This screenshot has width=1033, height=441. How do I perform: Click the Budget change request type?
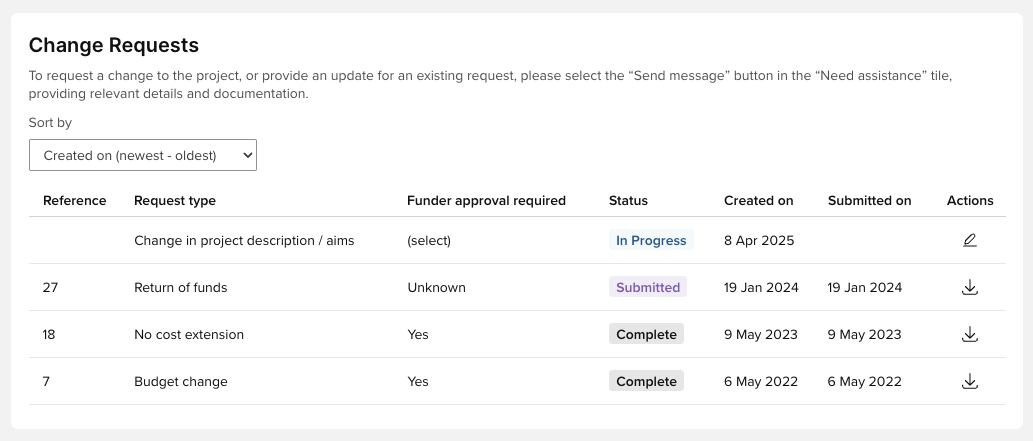point(180,381)
